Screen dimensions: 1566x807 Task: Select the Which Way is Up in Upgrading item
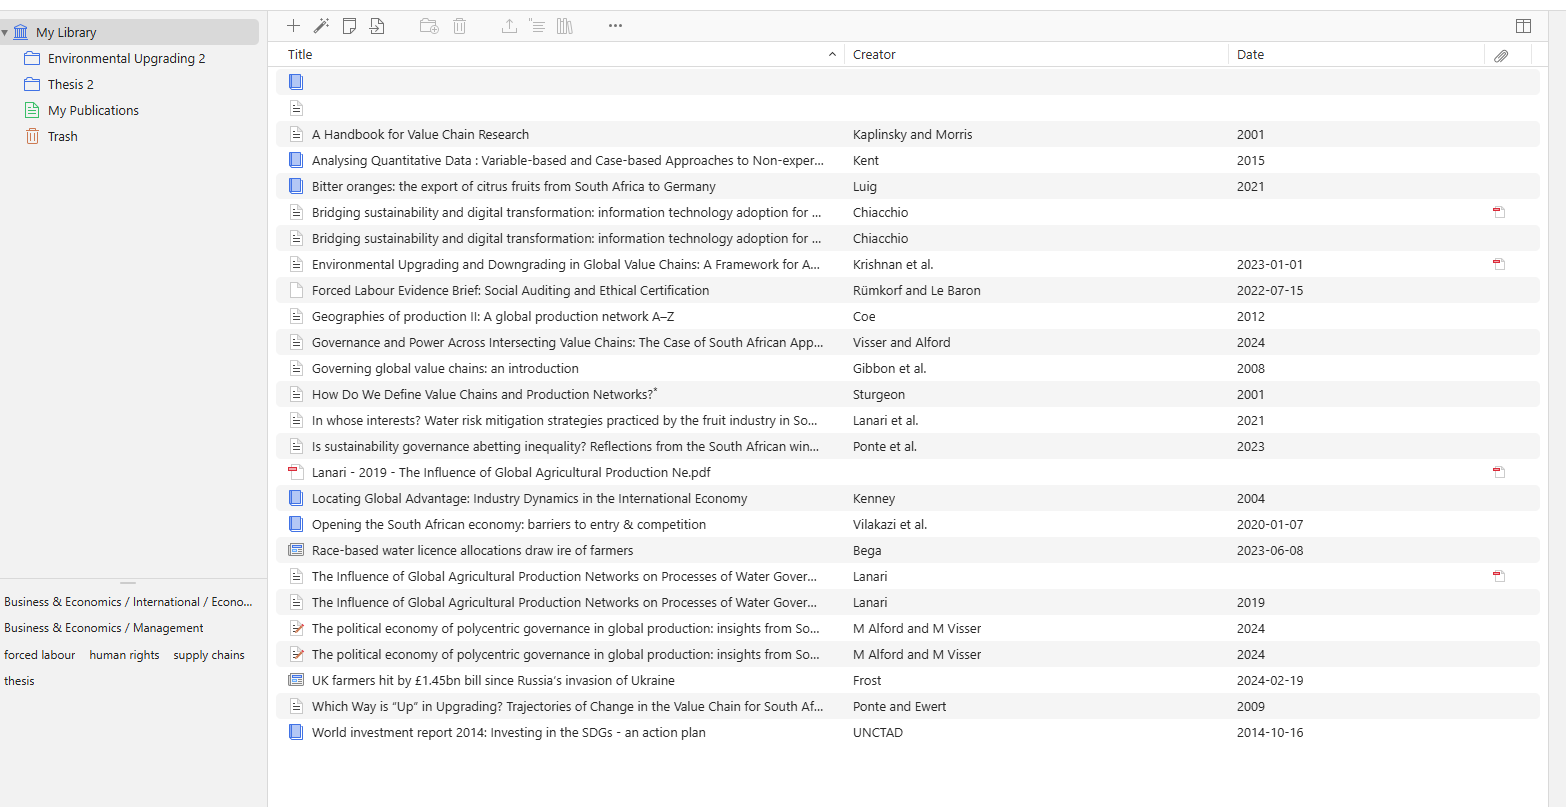(568, 706)
